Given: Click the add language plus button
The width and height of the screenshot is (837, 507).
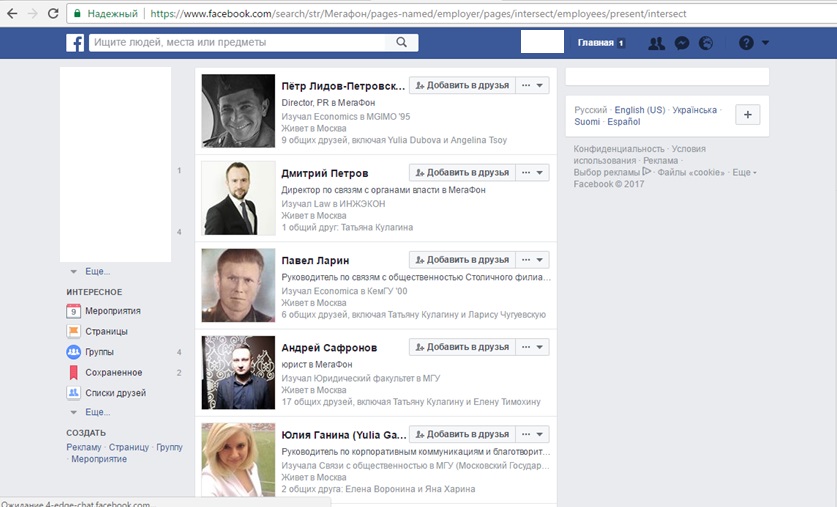Looking at the screenshot, I should 748,115.
